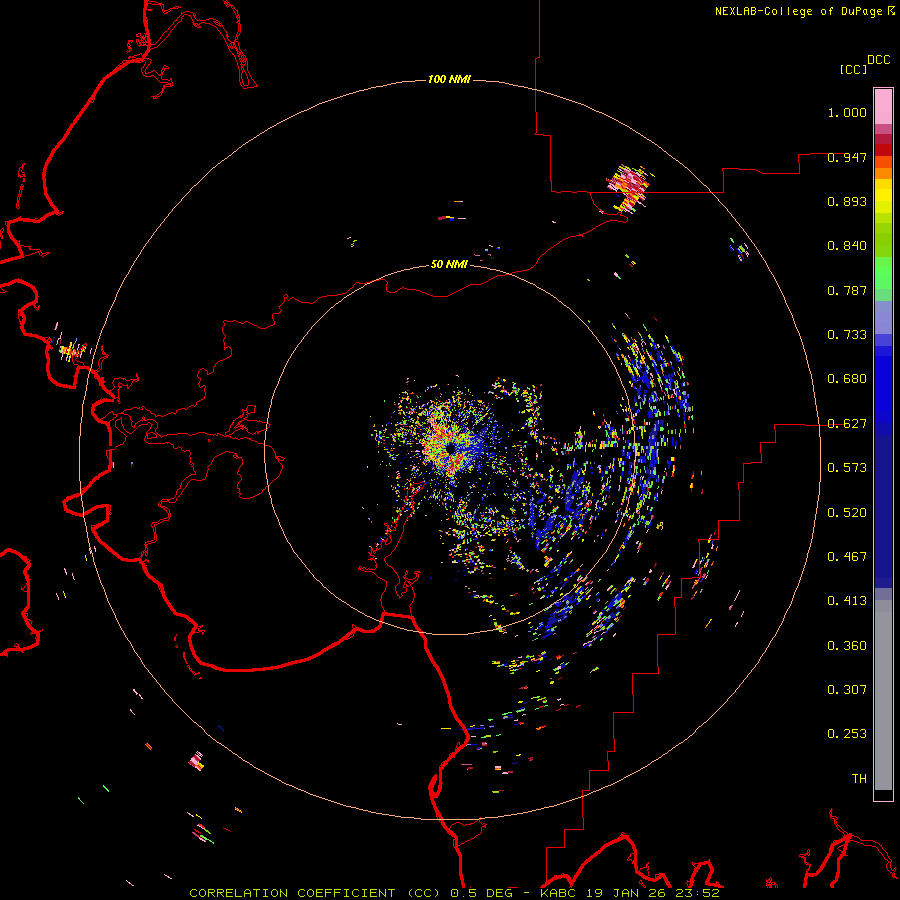Click the 0.573 scale value
The image size is (900, 900).
coord(847,468)
